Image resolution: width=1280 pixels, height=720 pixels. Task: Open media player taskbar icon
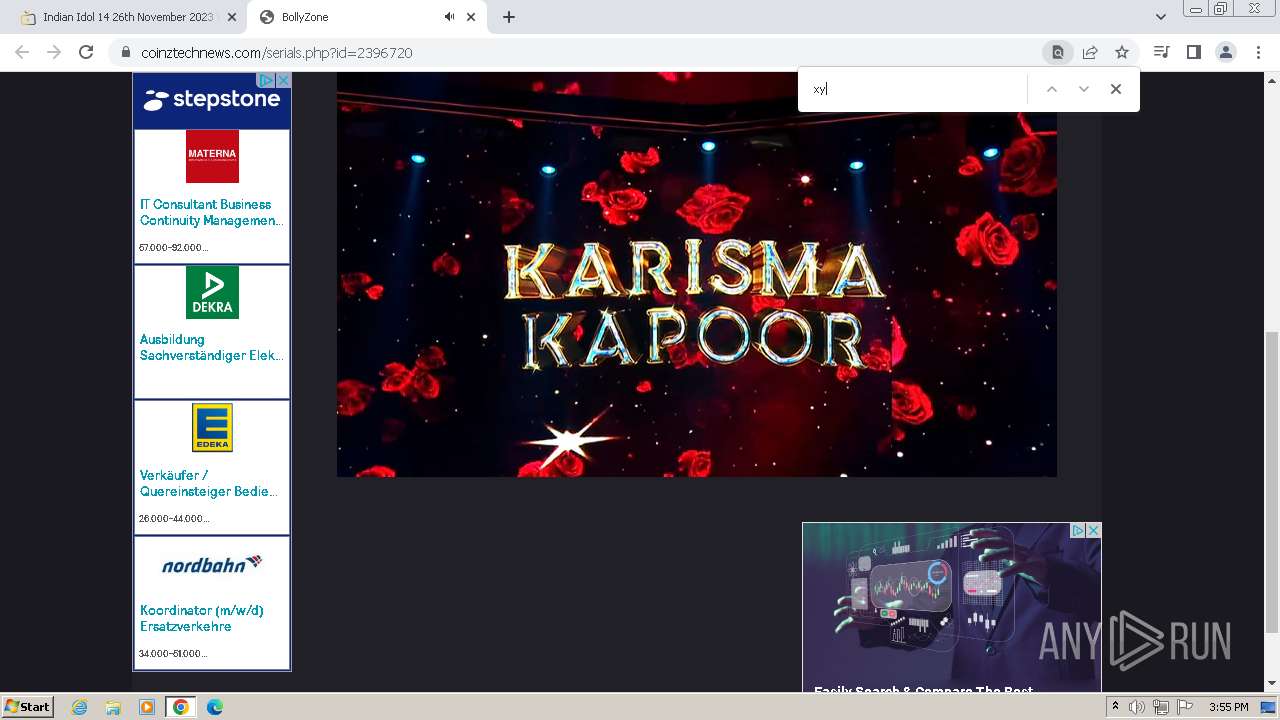pos(147,707)
